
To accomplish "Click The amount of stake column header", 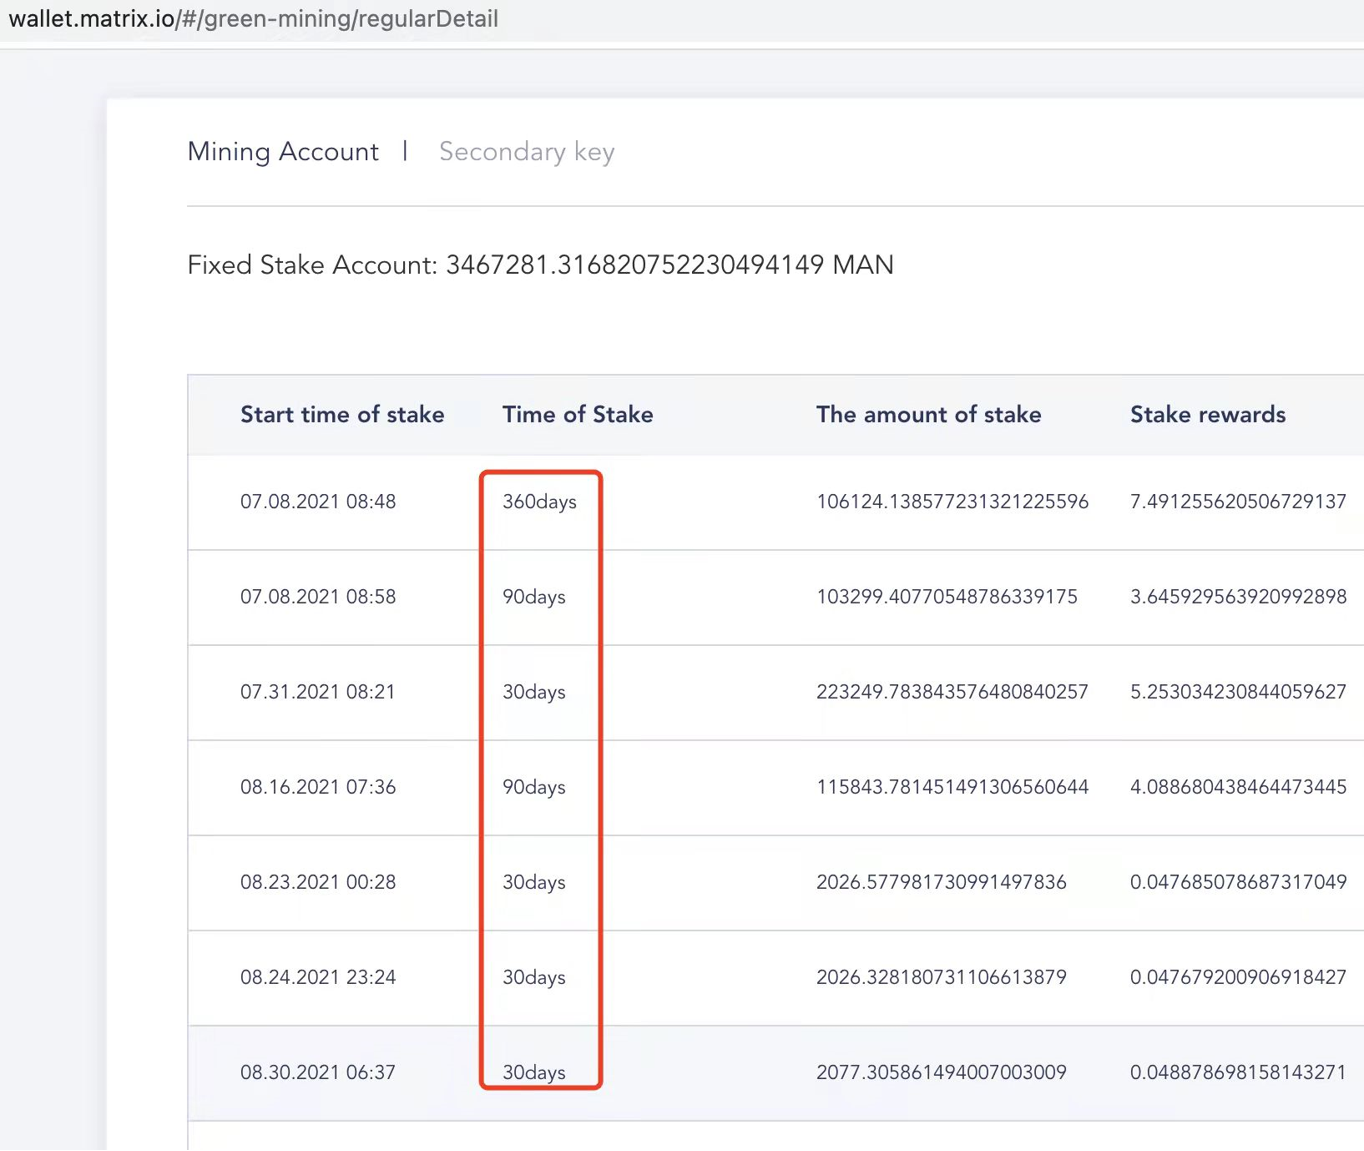I will pos(928,415).
